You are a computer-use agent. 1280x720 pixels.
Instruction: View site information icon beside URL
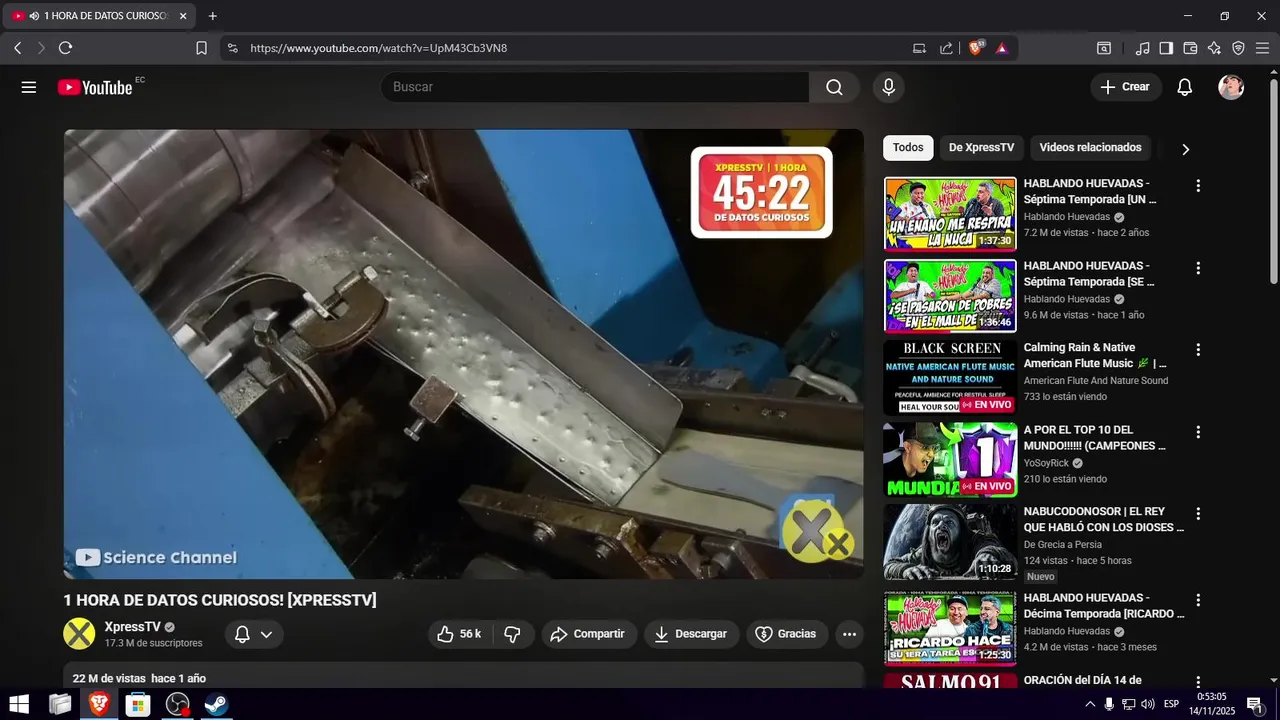(x=232, y=48)
